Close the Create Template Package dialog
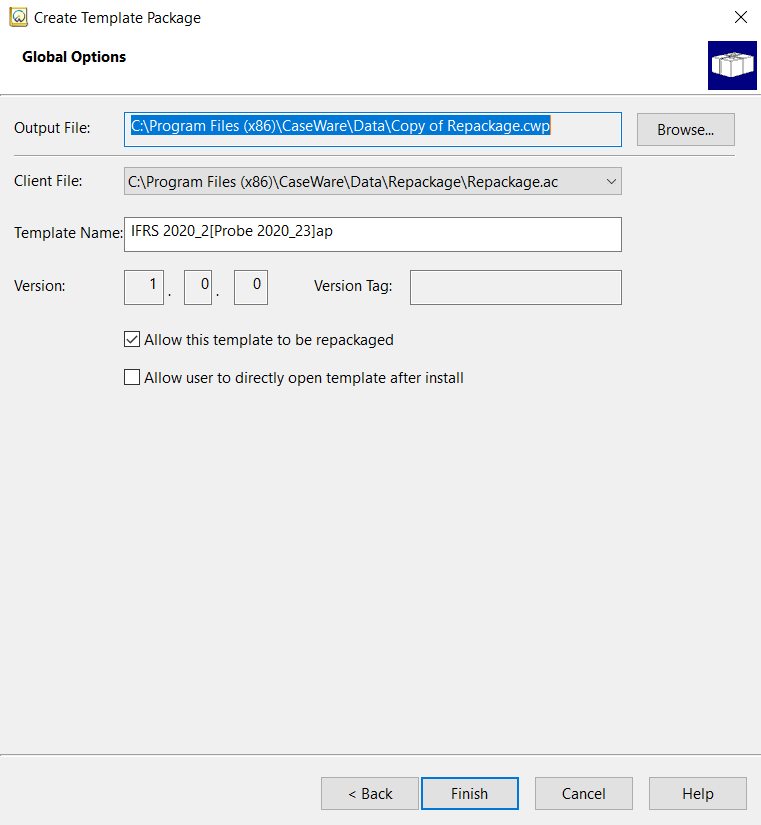This screenshot has width=761, height=825. click(740, 17)
